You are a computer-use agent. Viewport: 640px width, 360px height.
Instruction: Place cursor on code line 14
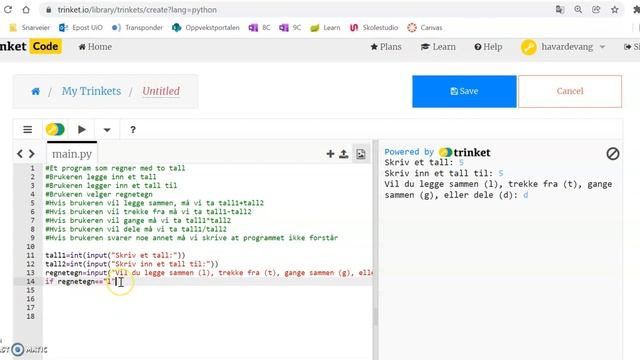tap(207, 281)
